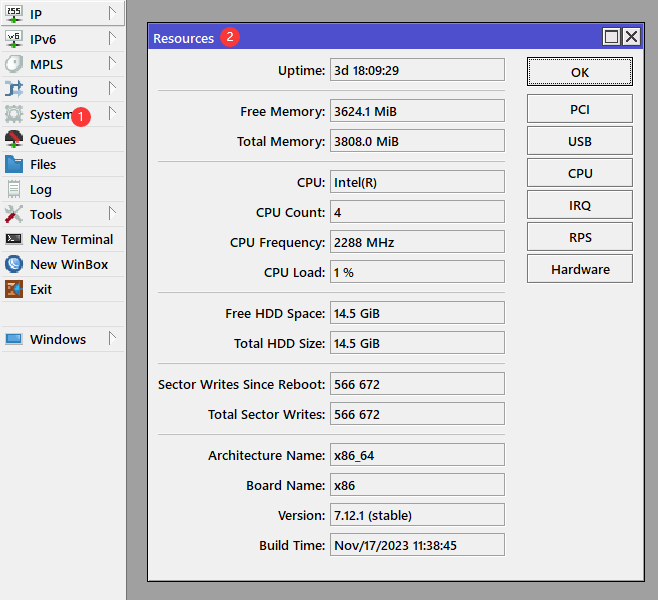This screenshot has height=600, width=658.
Task: Close the Resources window
Action: coord(631,37)
